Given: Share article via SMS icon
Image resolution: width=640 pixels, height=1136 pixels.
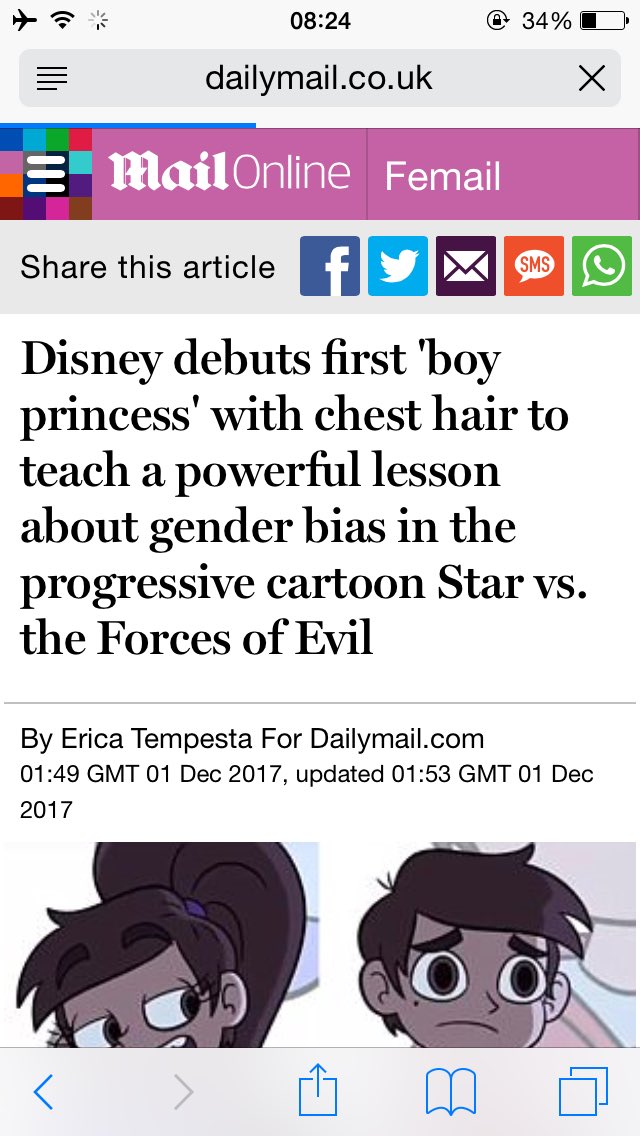Looking at the screenshot, I should coord(533,266).
